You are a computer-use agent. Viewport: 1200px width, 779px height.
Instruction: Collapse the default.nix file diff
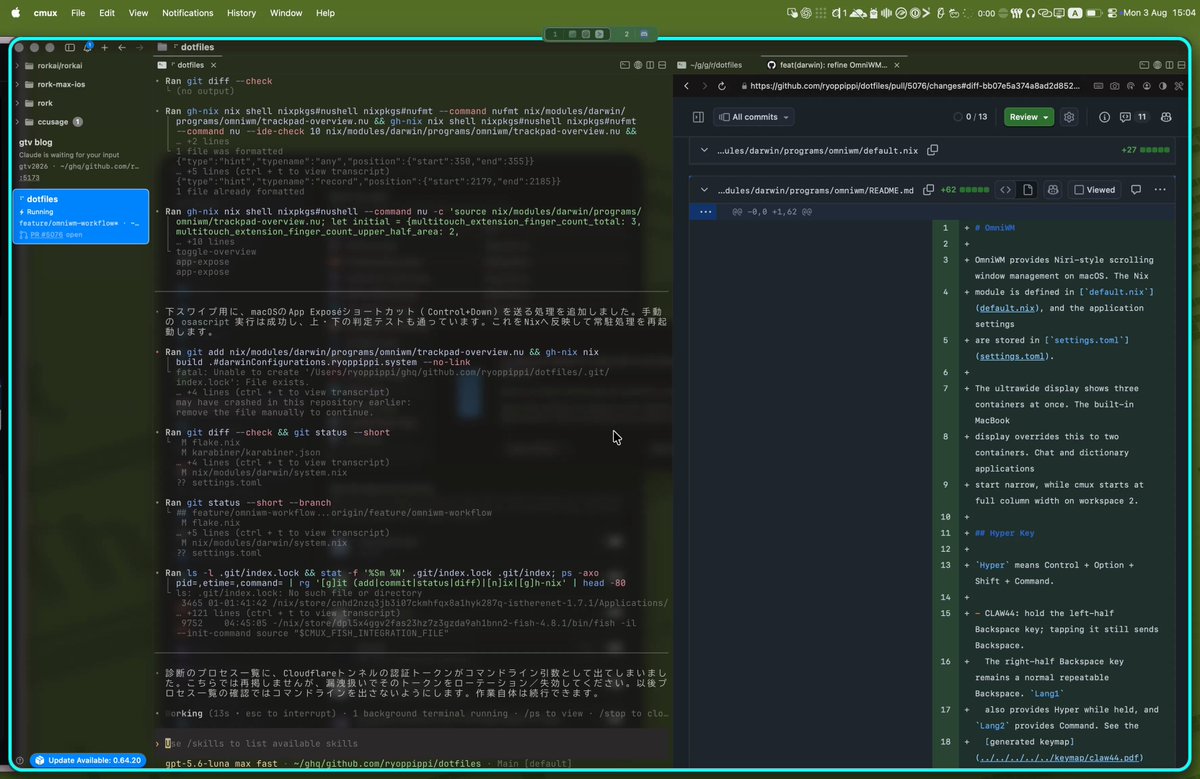coord(704,150)
